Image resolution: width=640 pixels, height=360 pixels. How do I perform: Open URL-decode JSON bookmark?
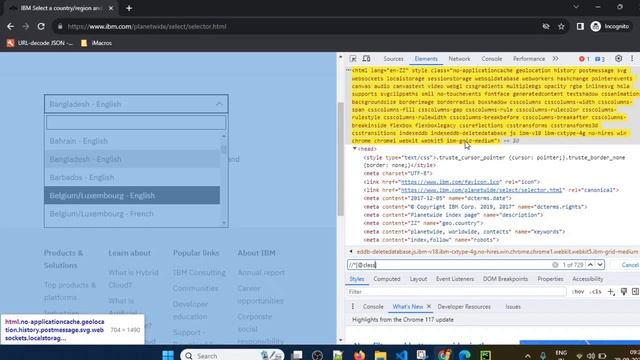[x=40, y=43]
